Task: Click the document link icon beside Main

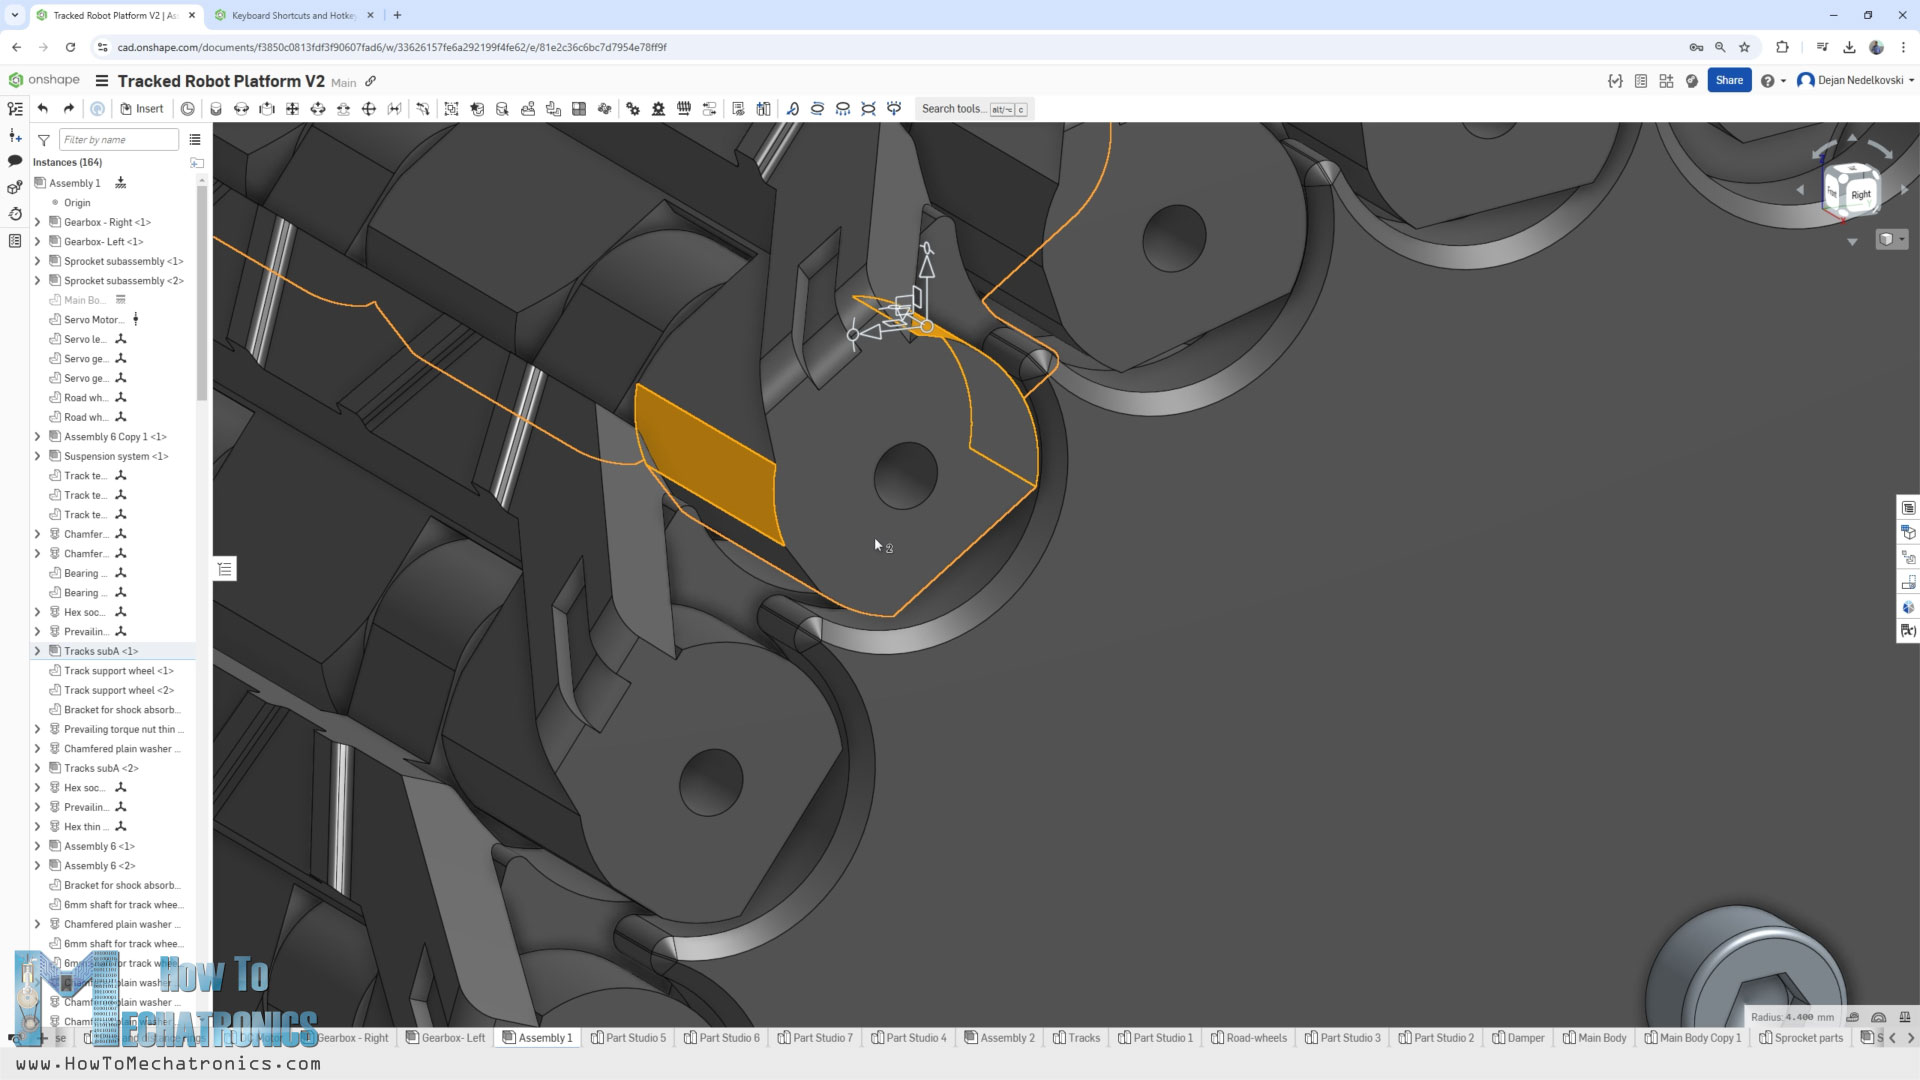Action: click(x=371, y=81)
